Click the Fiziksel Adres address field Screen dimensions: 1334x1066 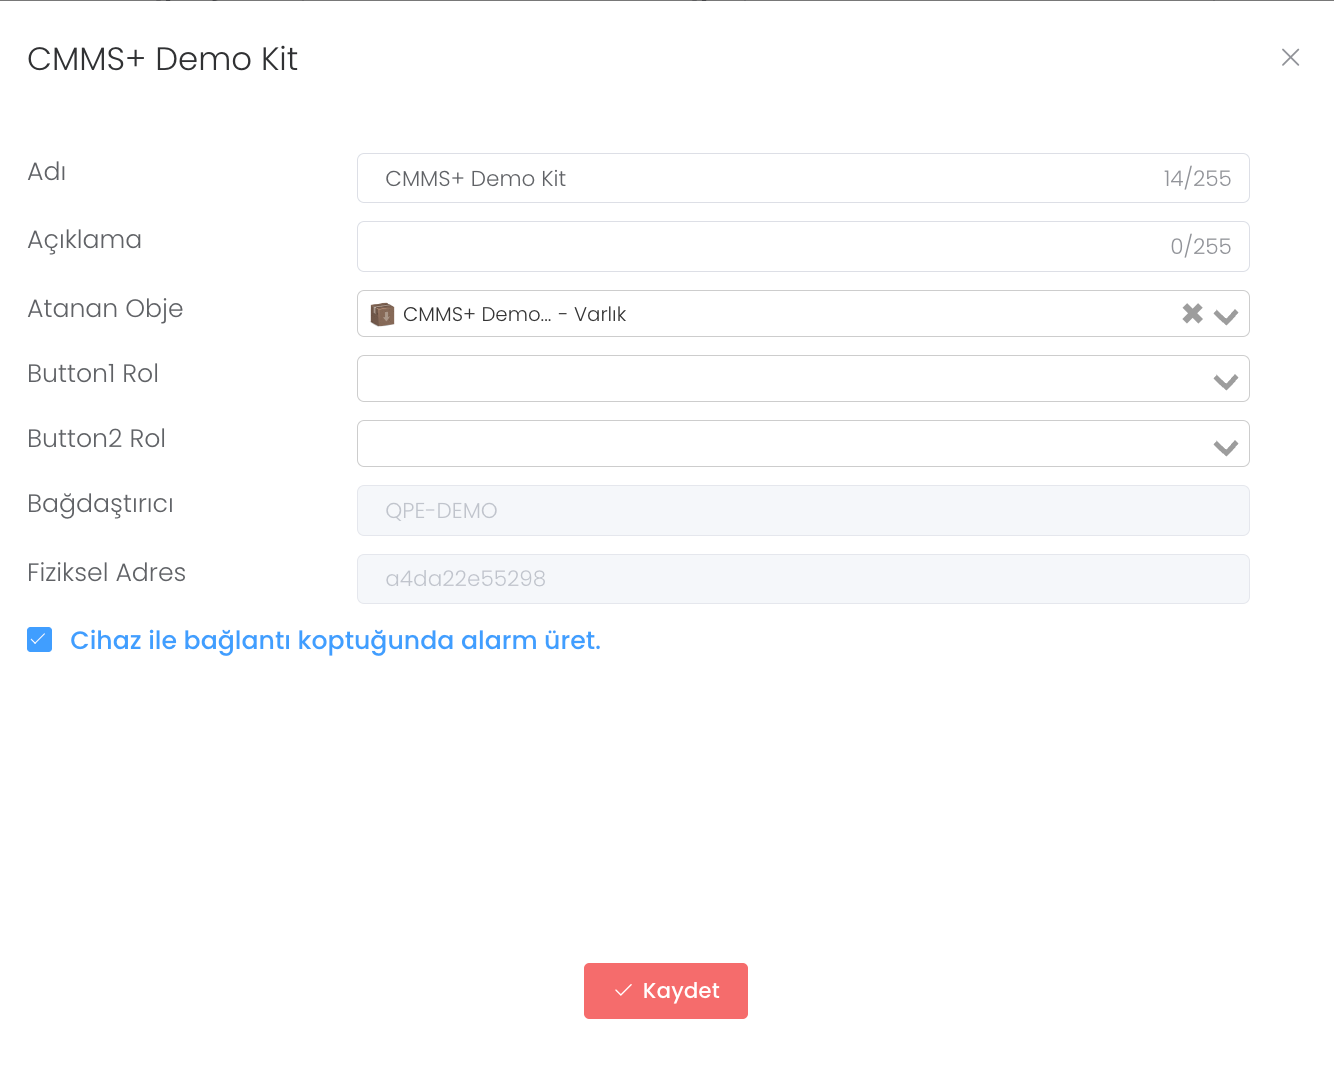click(802, 579)
